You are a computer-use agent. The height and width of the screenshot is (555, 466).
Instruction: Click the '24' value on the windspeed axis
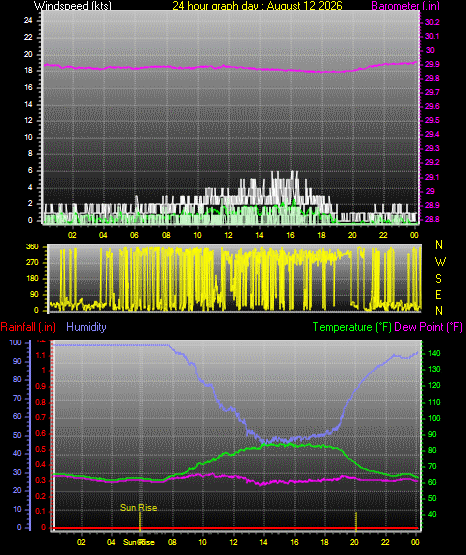pos(28,21)
